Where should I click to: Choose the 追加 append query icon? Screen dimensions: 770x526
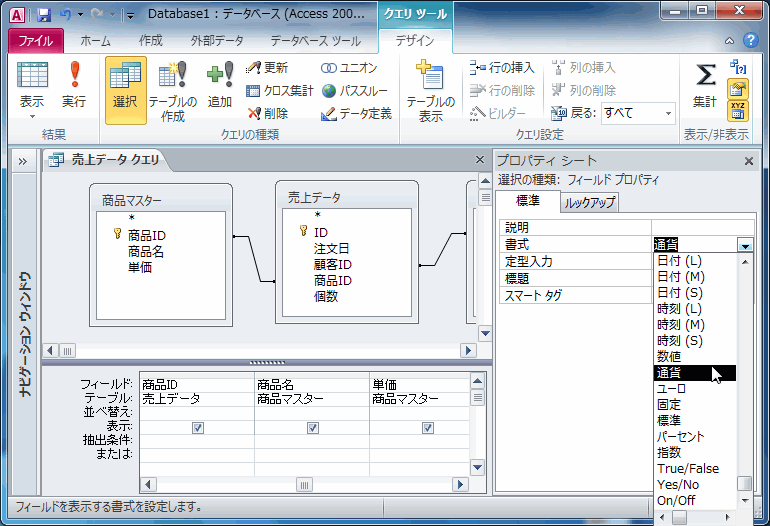pos(220,84)
